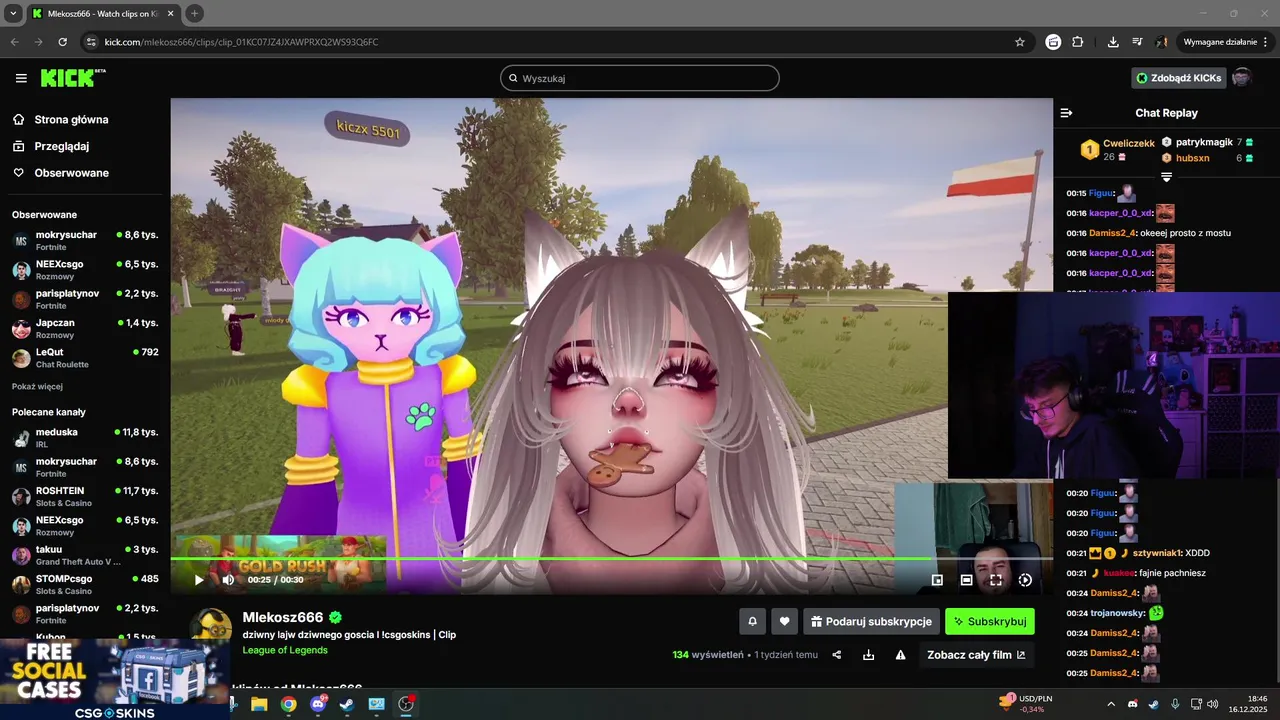The image size is (1280, 720).
Task: Click Wymagane działanie browser button
Action: click(x=1225, y=42)
